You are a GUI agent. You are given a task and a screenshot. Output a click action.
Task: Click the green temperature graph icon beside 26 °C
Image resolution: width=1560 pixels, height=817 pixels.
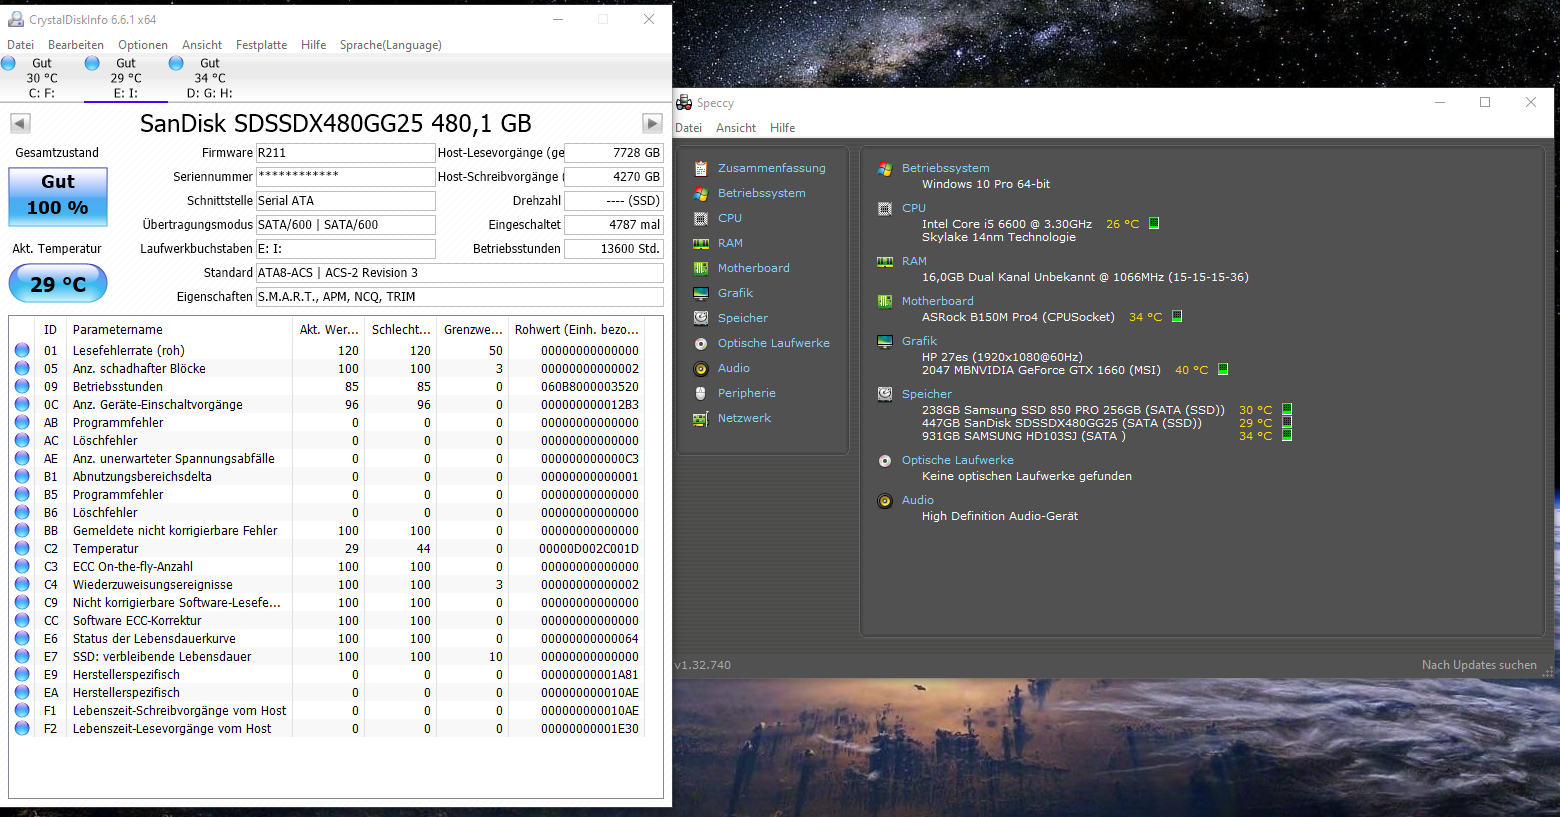coord(1154,223)
